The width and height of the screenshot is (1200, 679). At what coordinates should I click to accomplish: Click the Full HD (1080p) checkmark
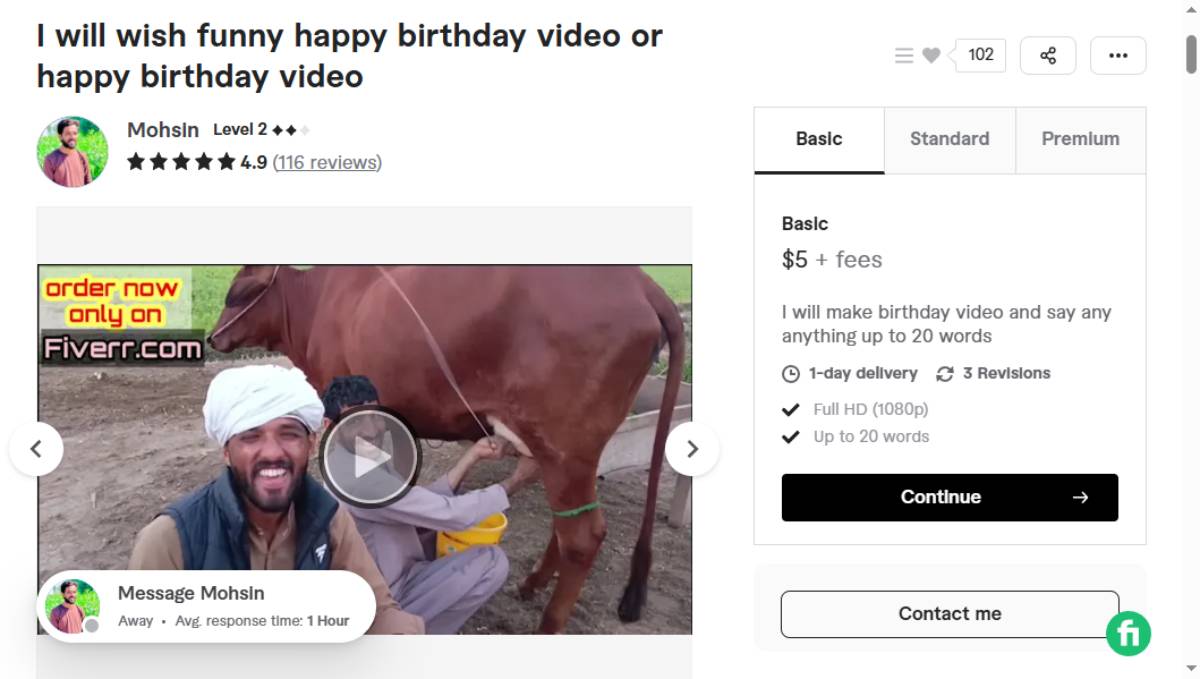pos(789,408)
